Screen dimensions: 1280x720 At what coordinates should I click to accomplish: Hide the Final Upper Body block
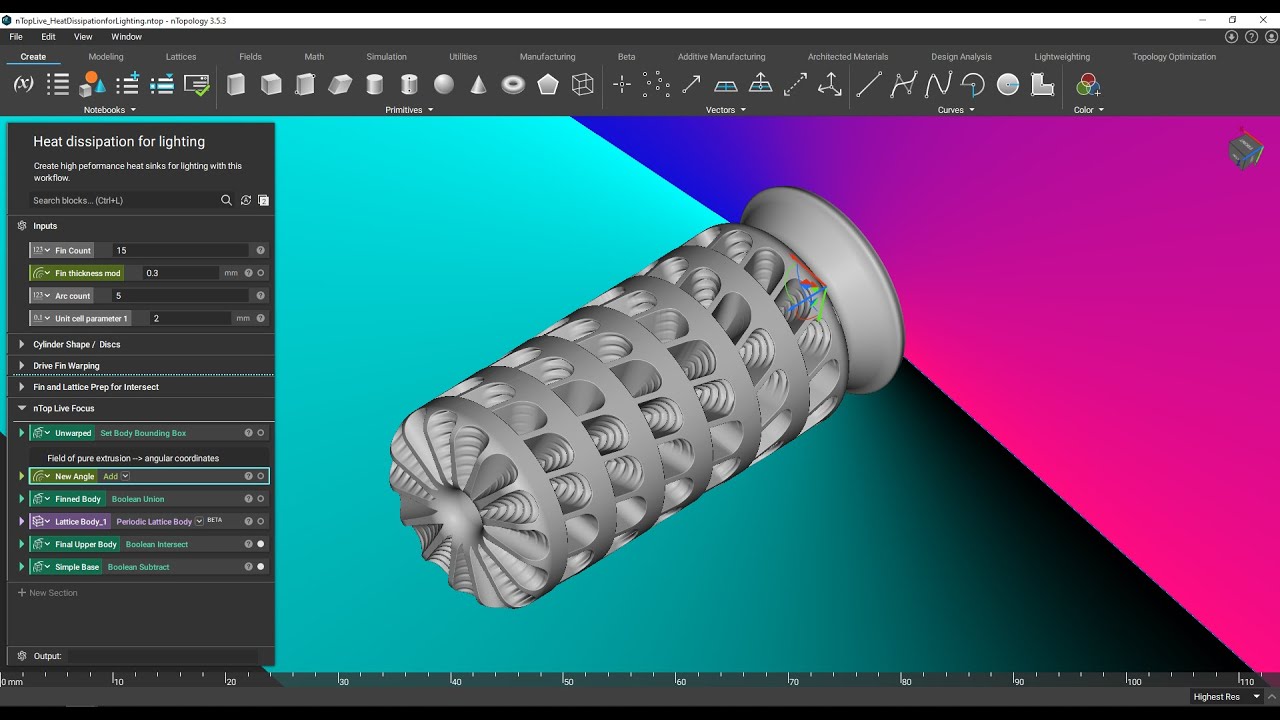click(261, 544)
